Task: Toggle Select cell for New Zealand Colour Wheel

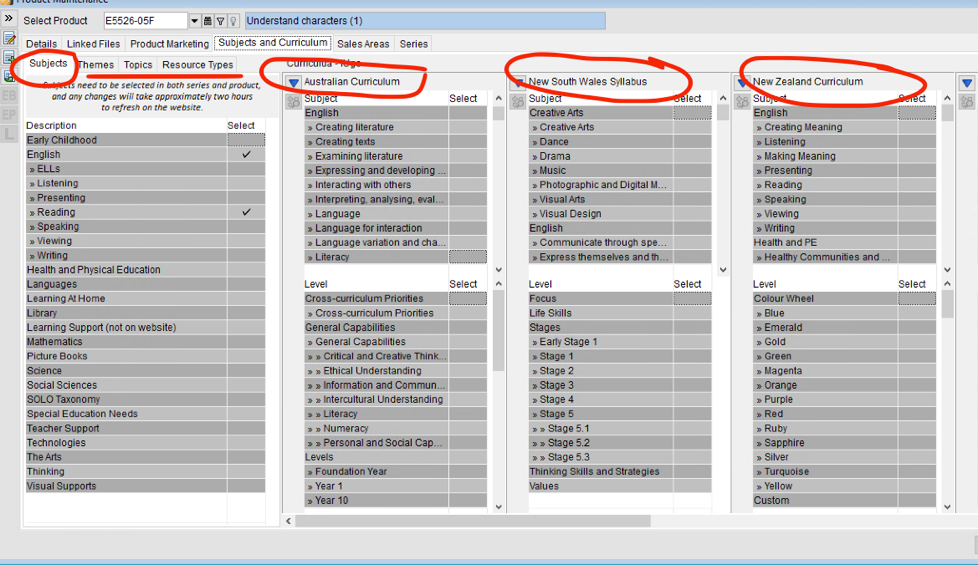Action: pos(916,299)
